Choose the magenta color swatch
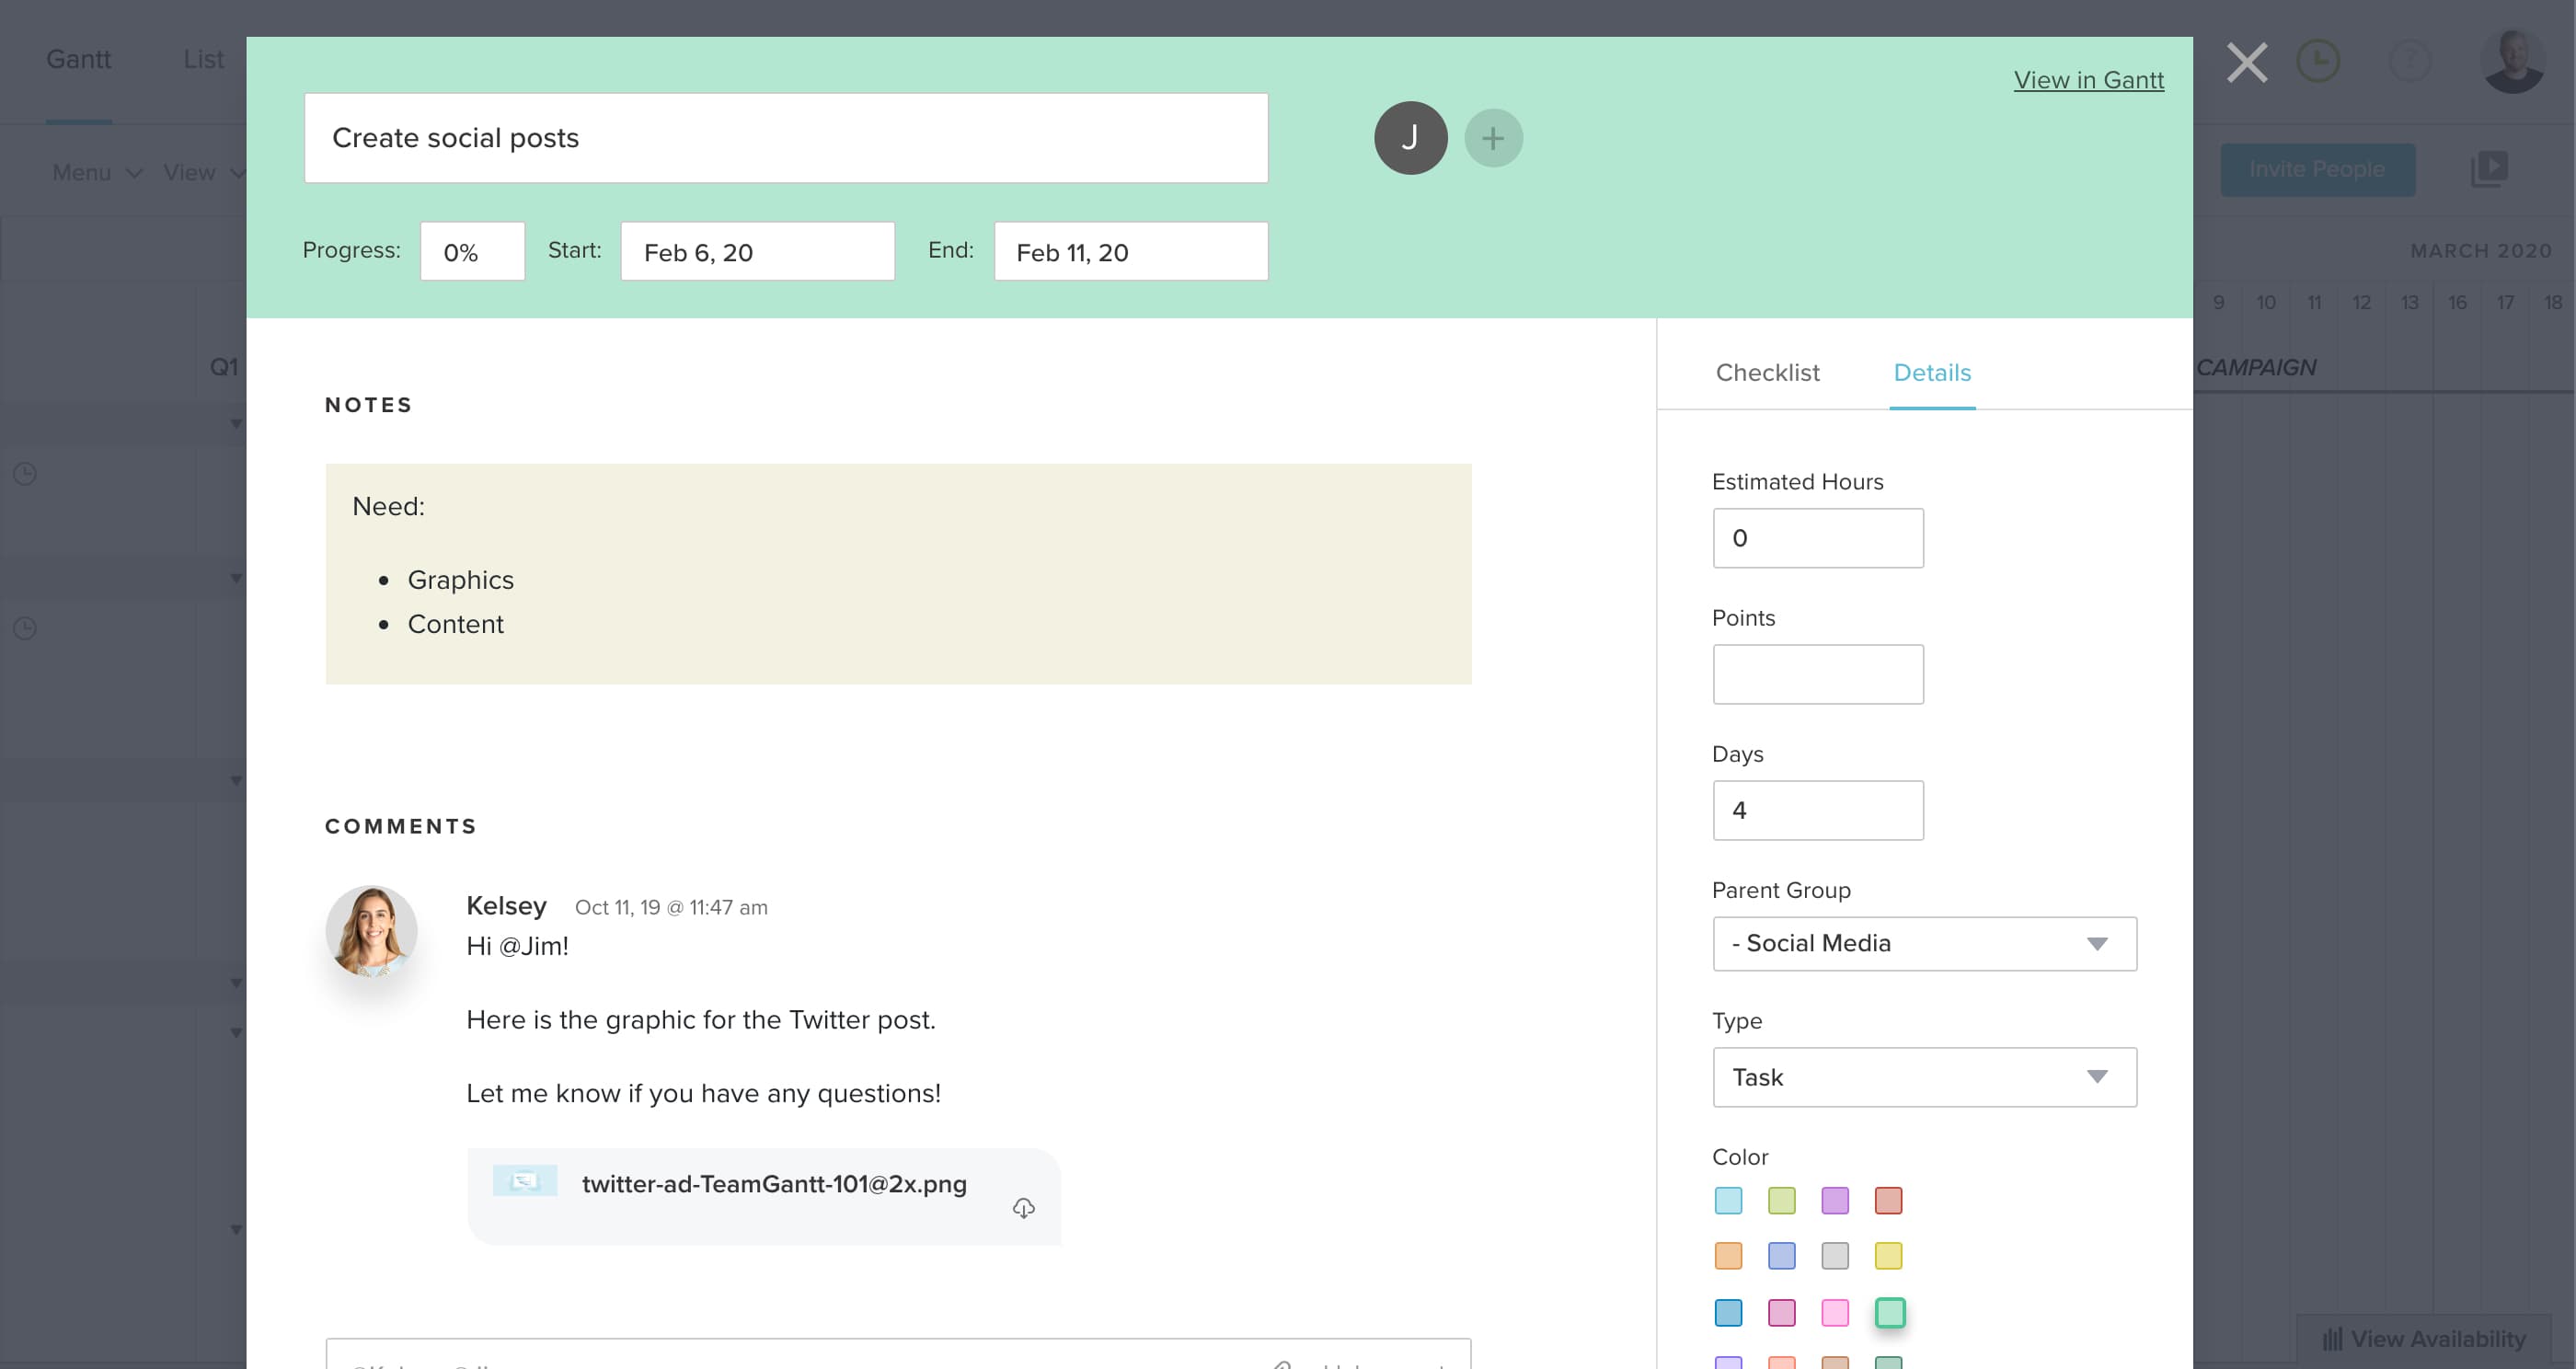This screenshot has height=1369, width=2576. [x=1781, y=1313]
